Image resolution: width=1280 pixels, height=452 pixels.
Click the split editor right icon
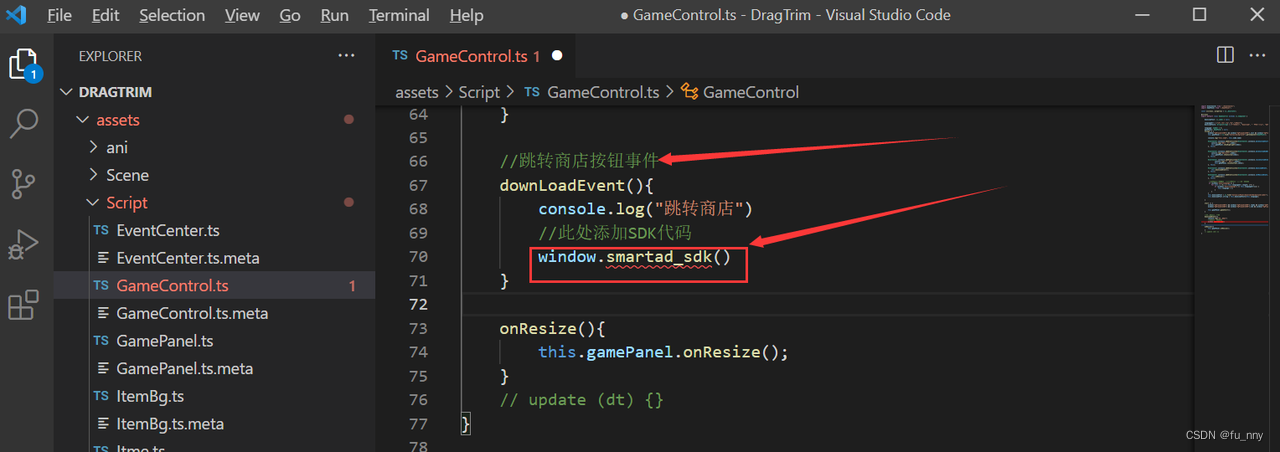(x=1225, y=56)
